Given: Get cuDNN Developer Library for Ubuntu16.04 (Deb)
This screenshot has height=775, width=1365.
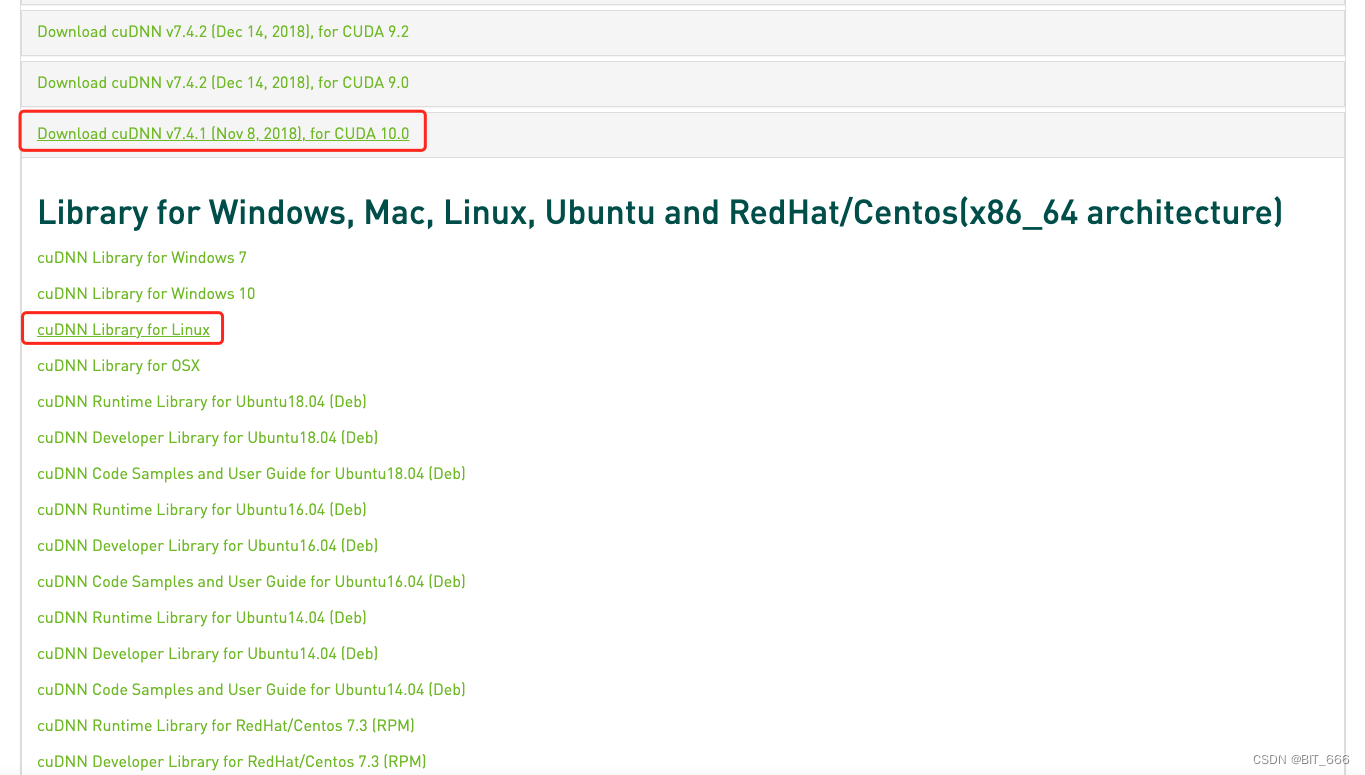Looking at the screenshot, I should click(x=208, y=546).
